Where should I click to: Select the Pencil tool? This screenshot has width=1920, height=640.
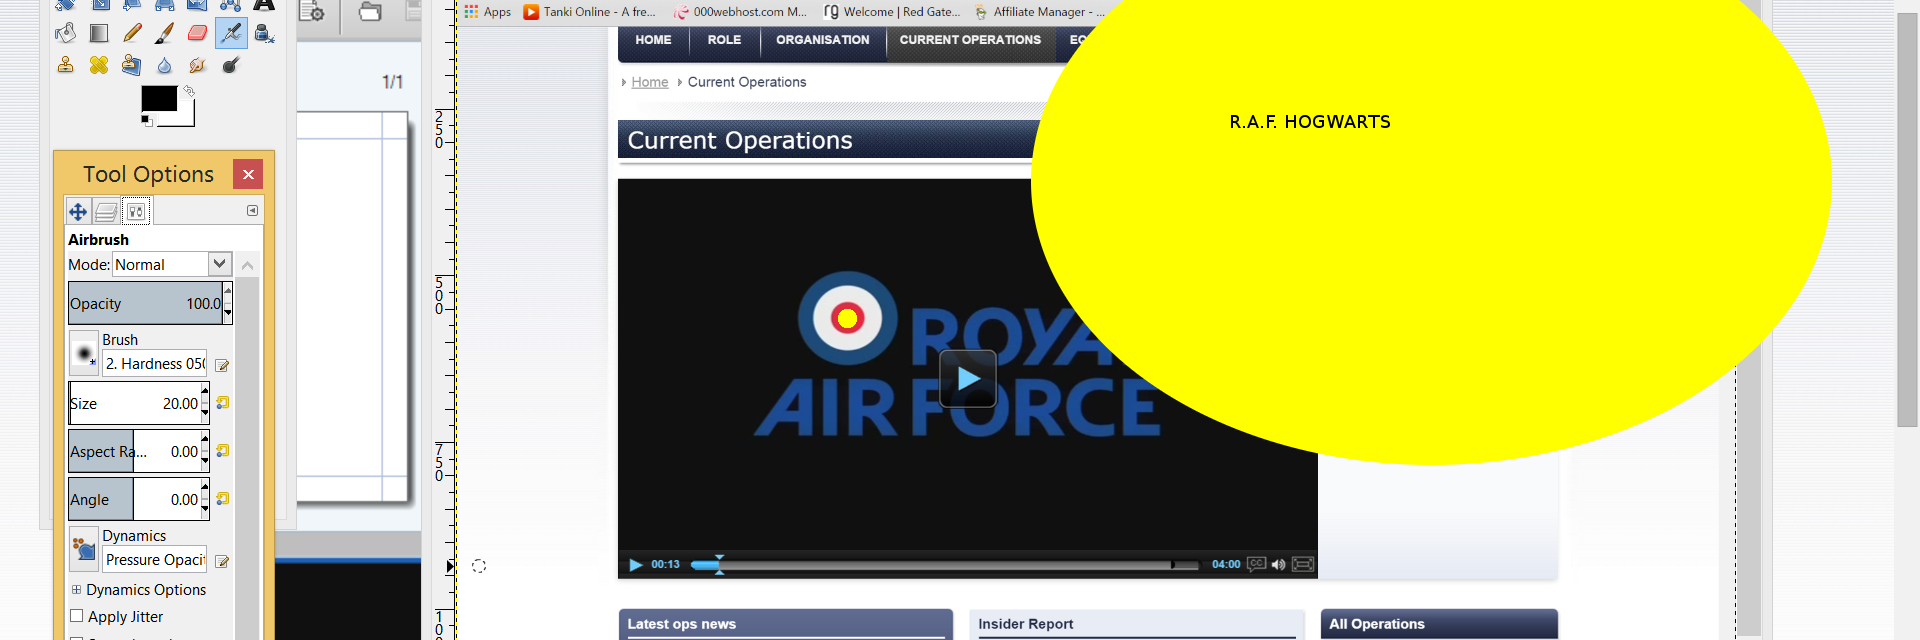click(132, 33)
